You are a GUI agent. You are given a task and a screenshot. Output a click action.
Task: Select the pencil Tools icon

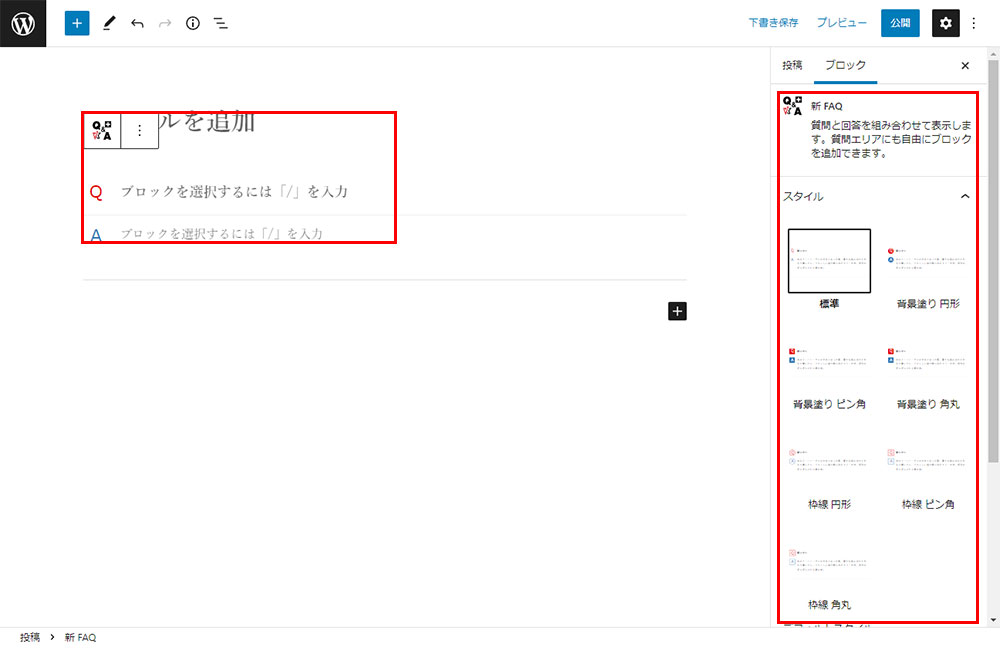click(109, 23)
